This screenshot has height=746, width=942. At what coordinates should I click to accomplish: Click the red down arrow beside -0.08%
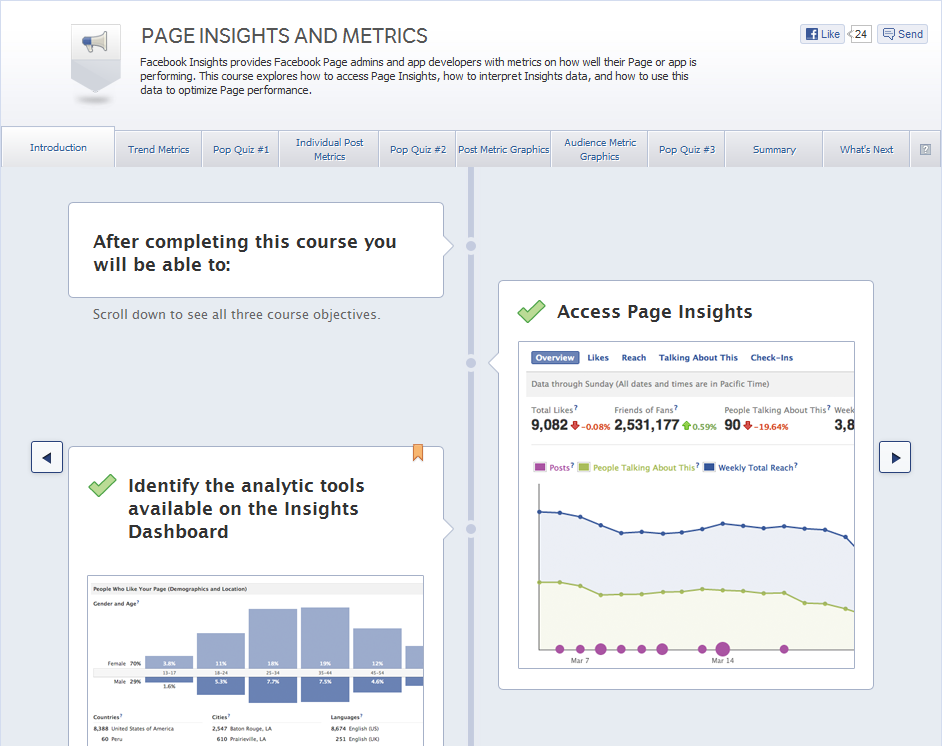click(575, 426)
